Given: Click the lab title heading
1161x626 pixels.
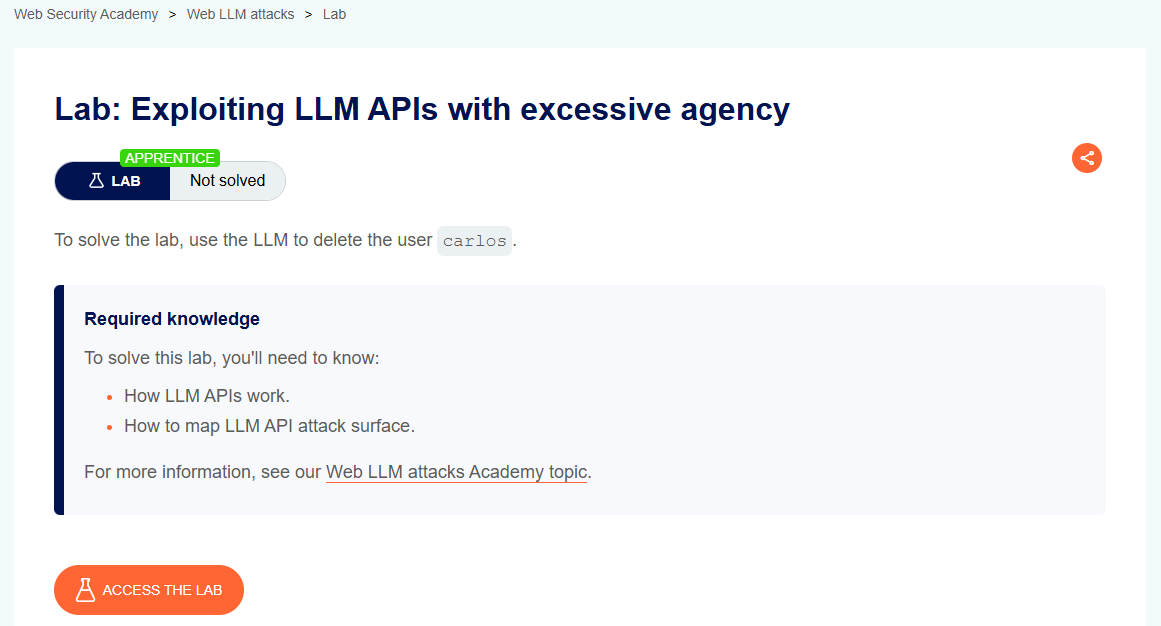Looking at the screenshot, I should [x=422, y=108].
